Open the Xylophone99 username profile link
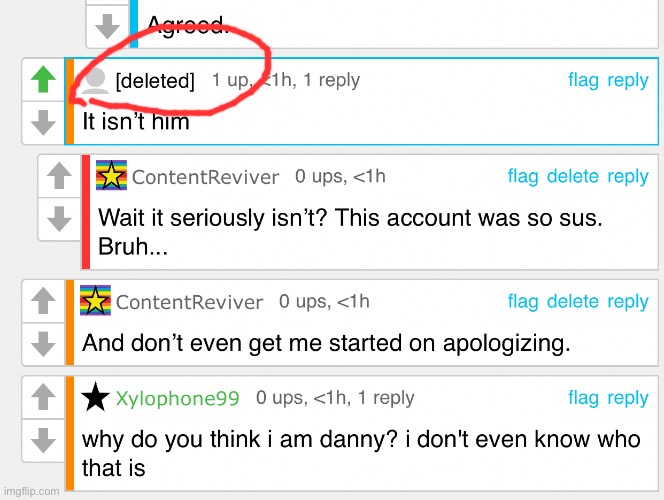Screen dimensions: 664x500 [177, 398]
